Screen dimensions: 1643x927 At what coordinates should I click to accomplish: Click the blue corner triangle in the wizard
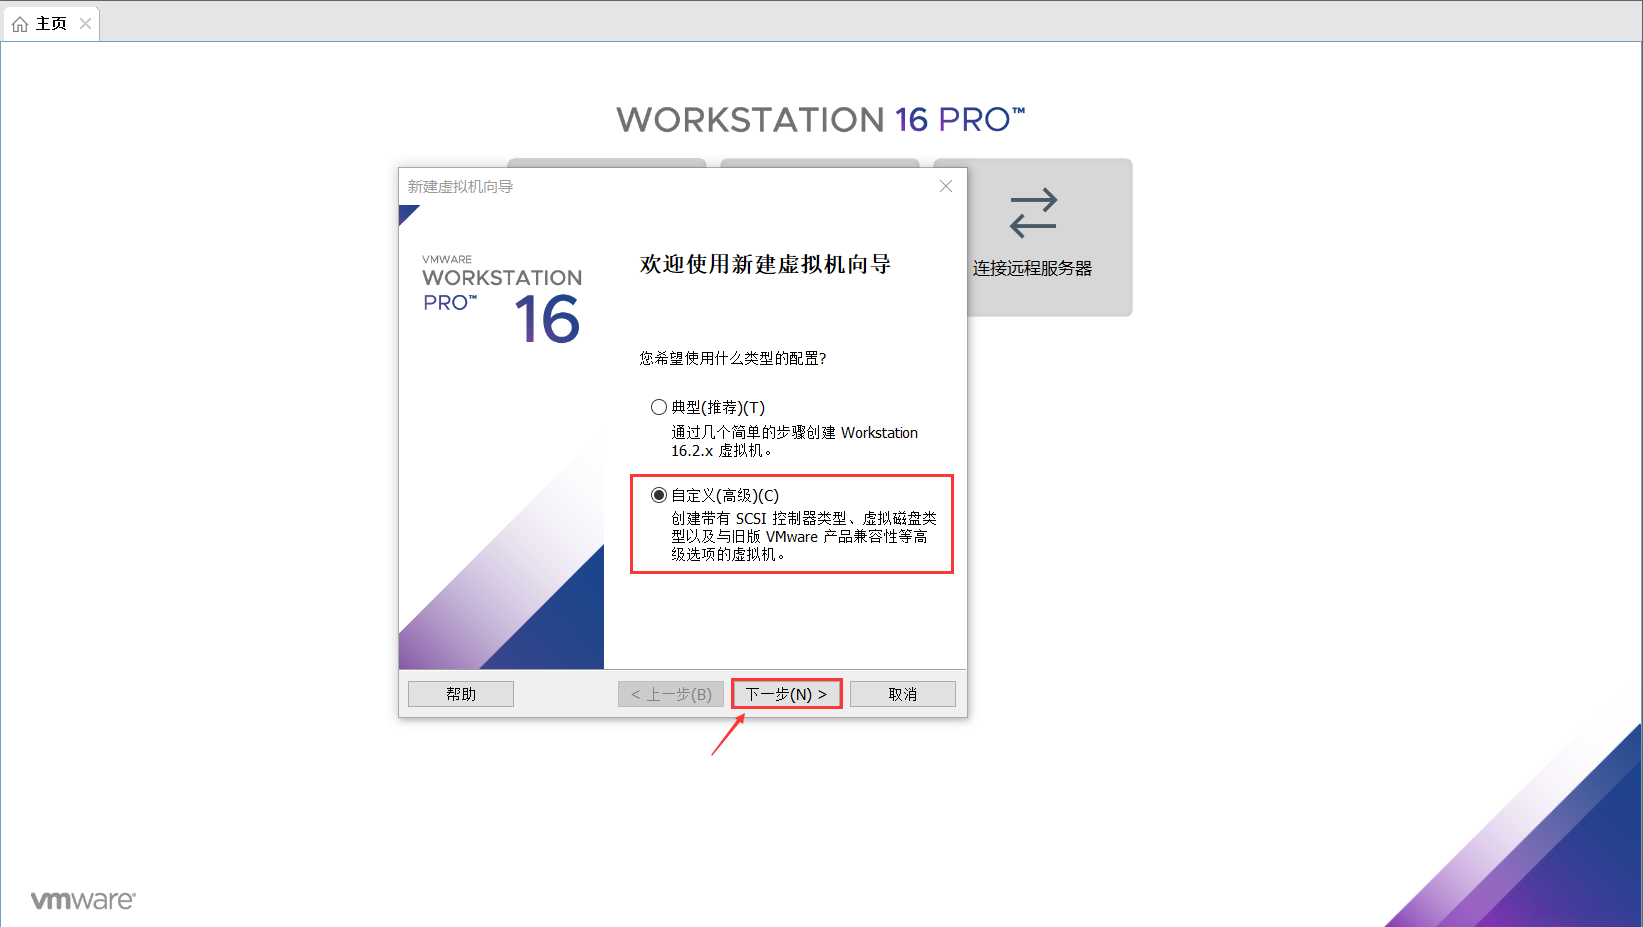pyautogui.click(x=407, y=212)
